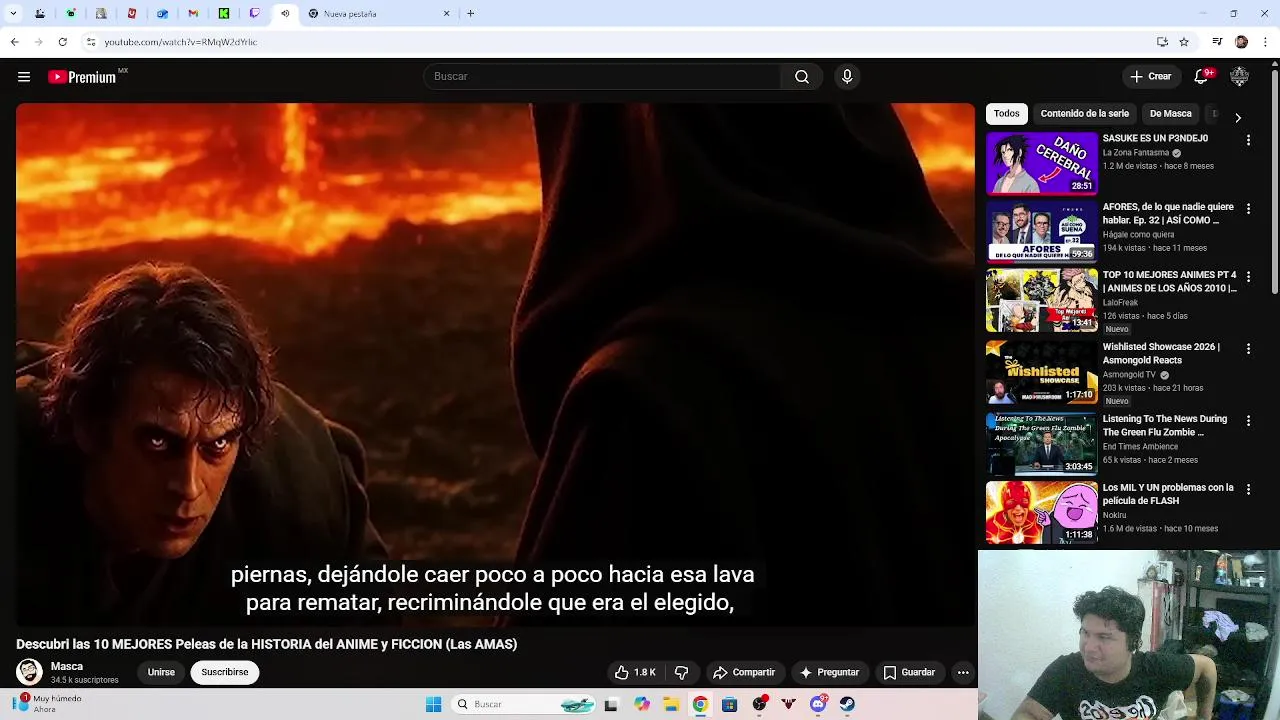Open OBS Studio from taskbar

(759, 705)
